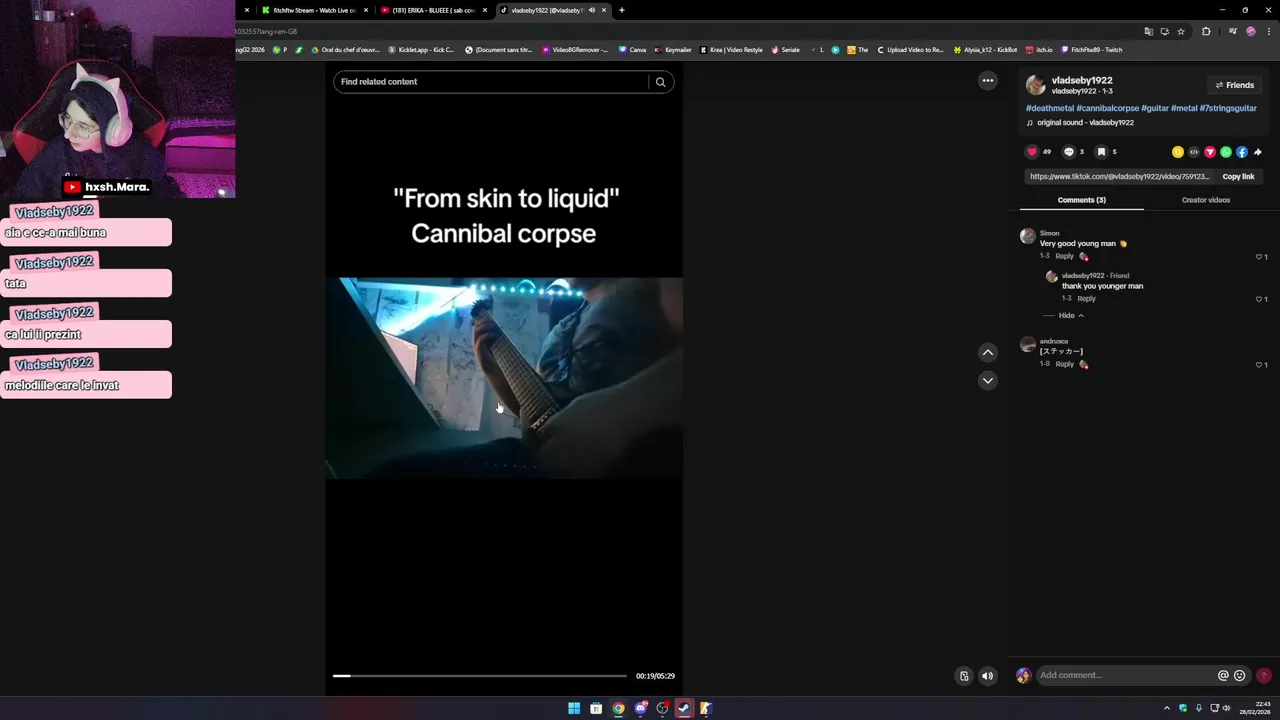Screen dimensions: 1280x720
Task: Open the #deathmetal hashtag
Action: pyautogui.click(x=1050, y=108)
